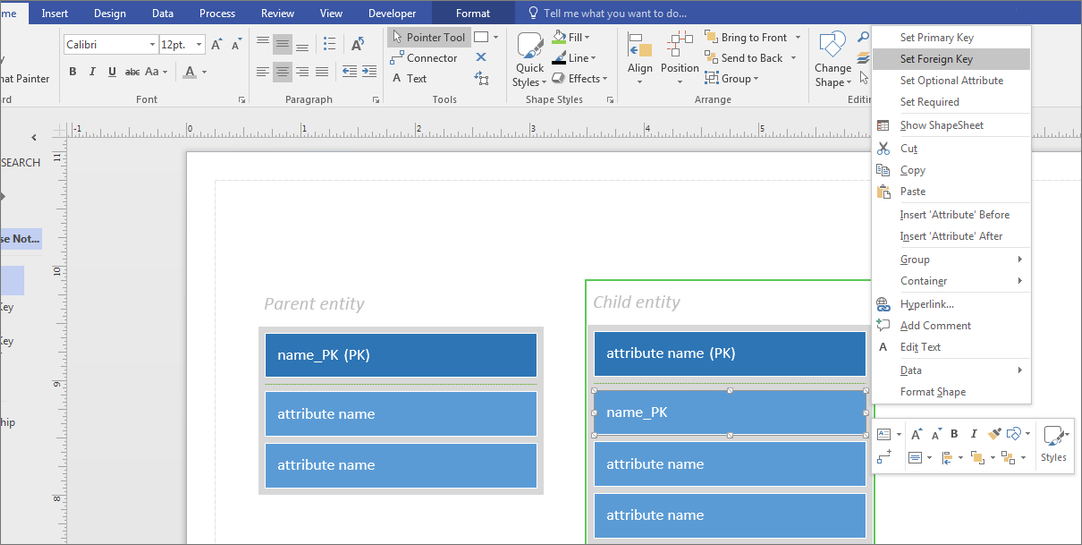Click the Pointer Tool button
The height and width of the screenshot is (545, 1082).
tap(428, 37)
